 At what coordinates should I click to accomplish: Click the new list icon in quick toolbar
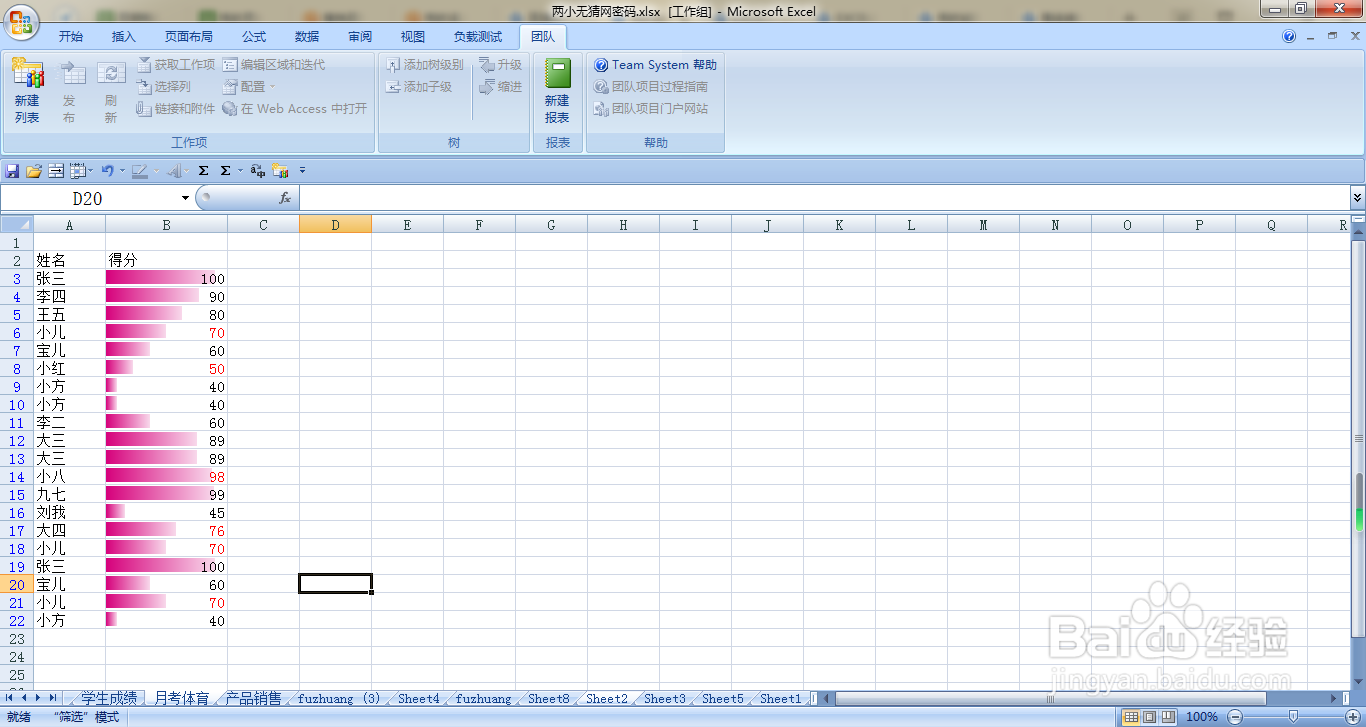pyautogui.click(x=280, y=171)
